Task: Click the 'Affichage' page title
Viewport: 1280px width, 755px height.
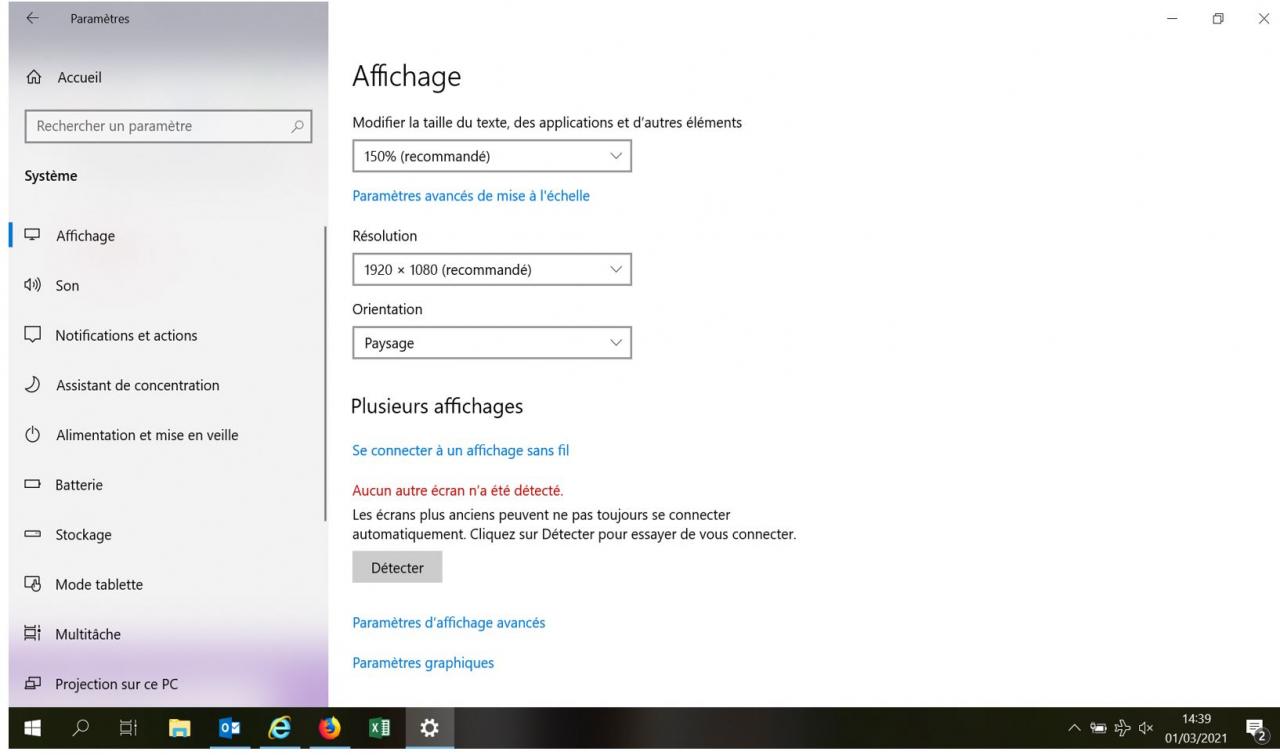Action: [x=407, y=77]
